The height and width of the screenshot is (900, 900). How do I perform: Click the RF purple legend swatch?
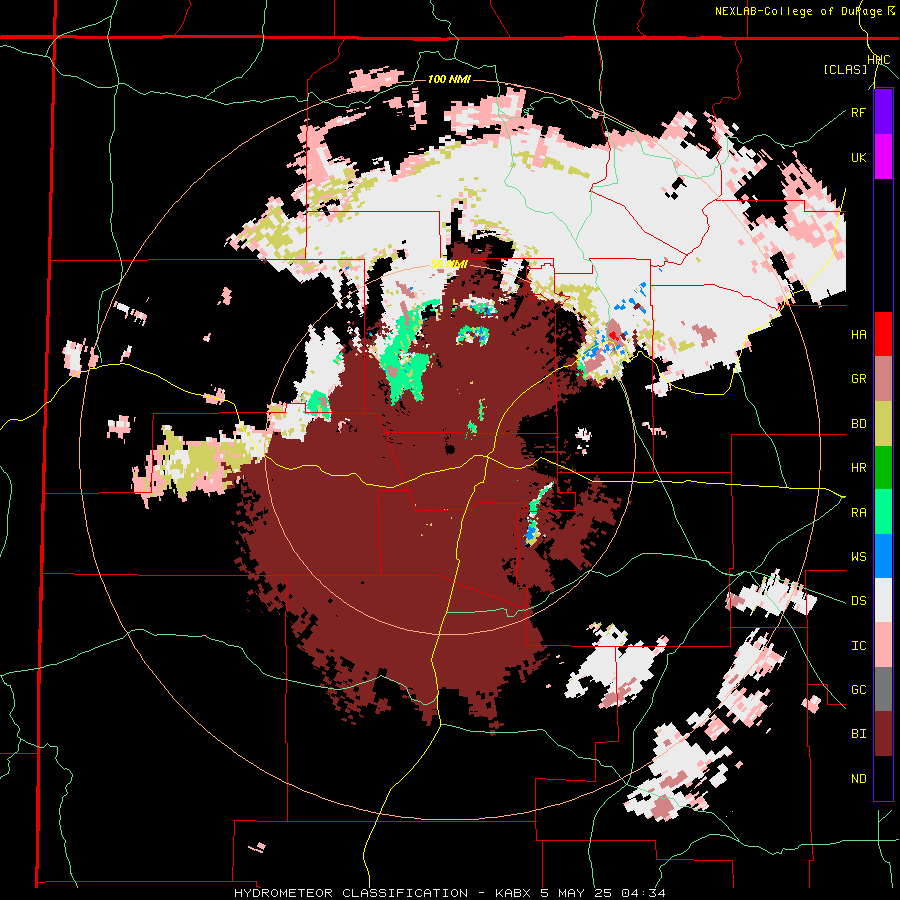(883, 112)
